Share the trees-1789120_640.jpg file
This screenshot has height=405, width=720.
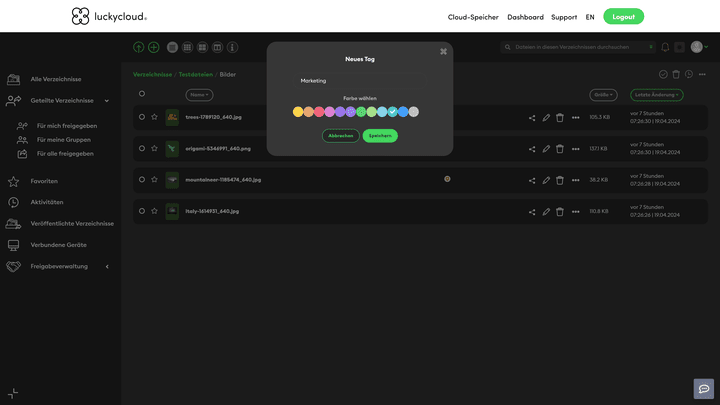tap(532, 118)
